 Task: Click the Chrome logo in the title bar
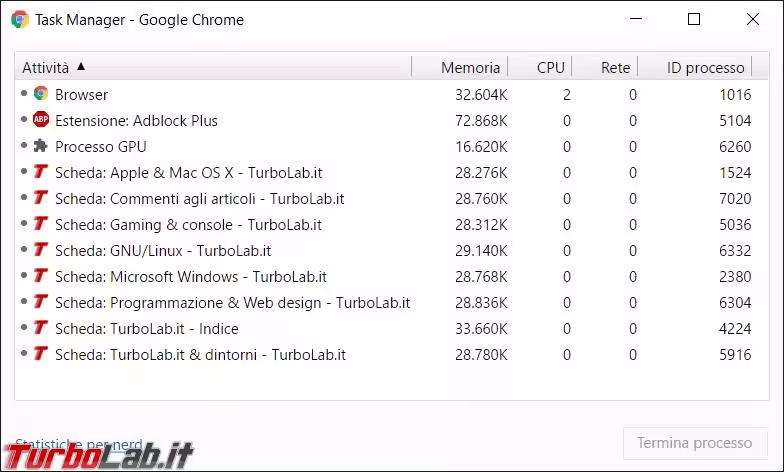tap(20, 19)
